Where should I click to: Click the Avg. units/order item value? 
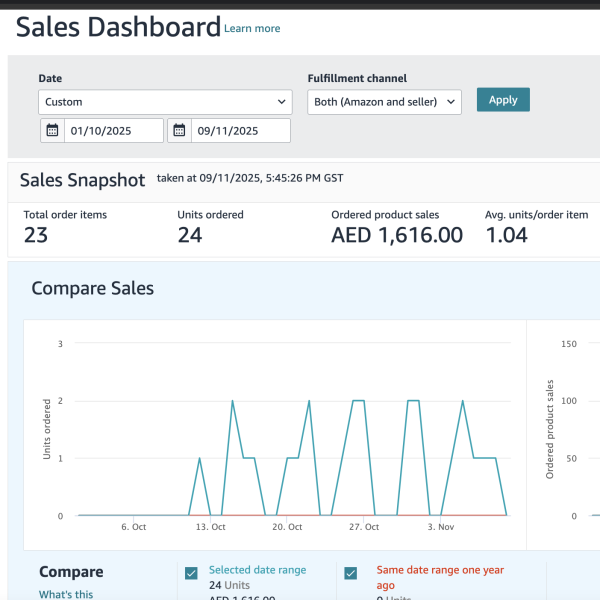pyautogui.click(x=507, y=236)
